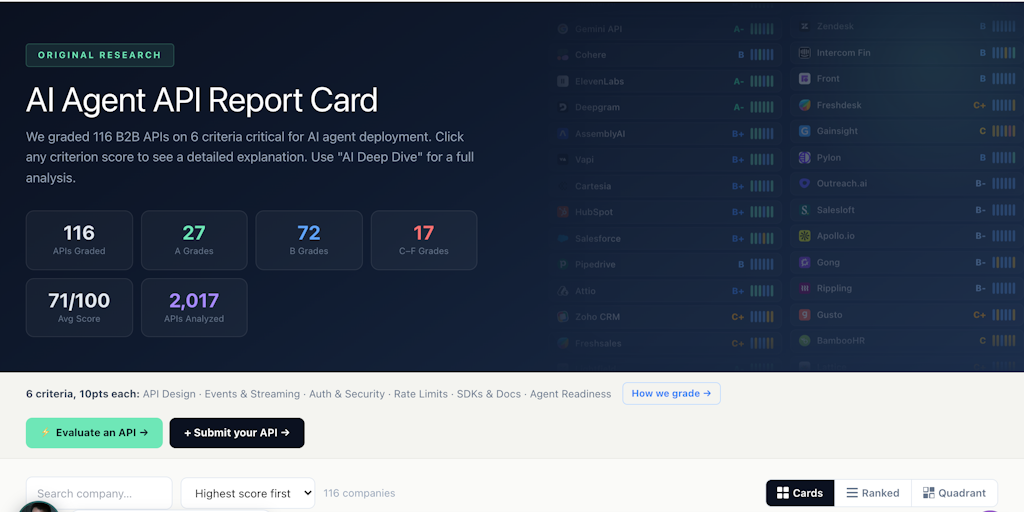Click the 'Rate Limits' criterion text

pyautogui.click(x=421, y=394)
